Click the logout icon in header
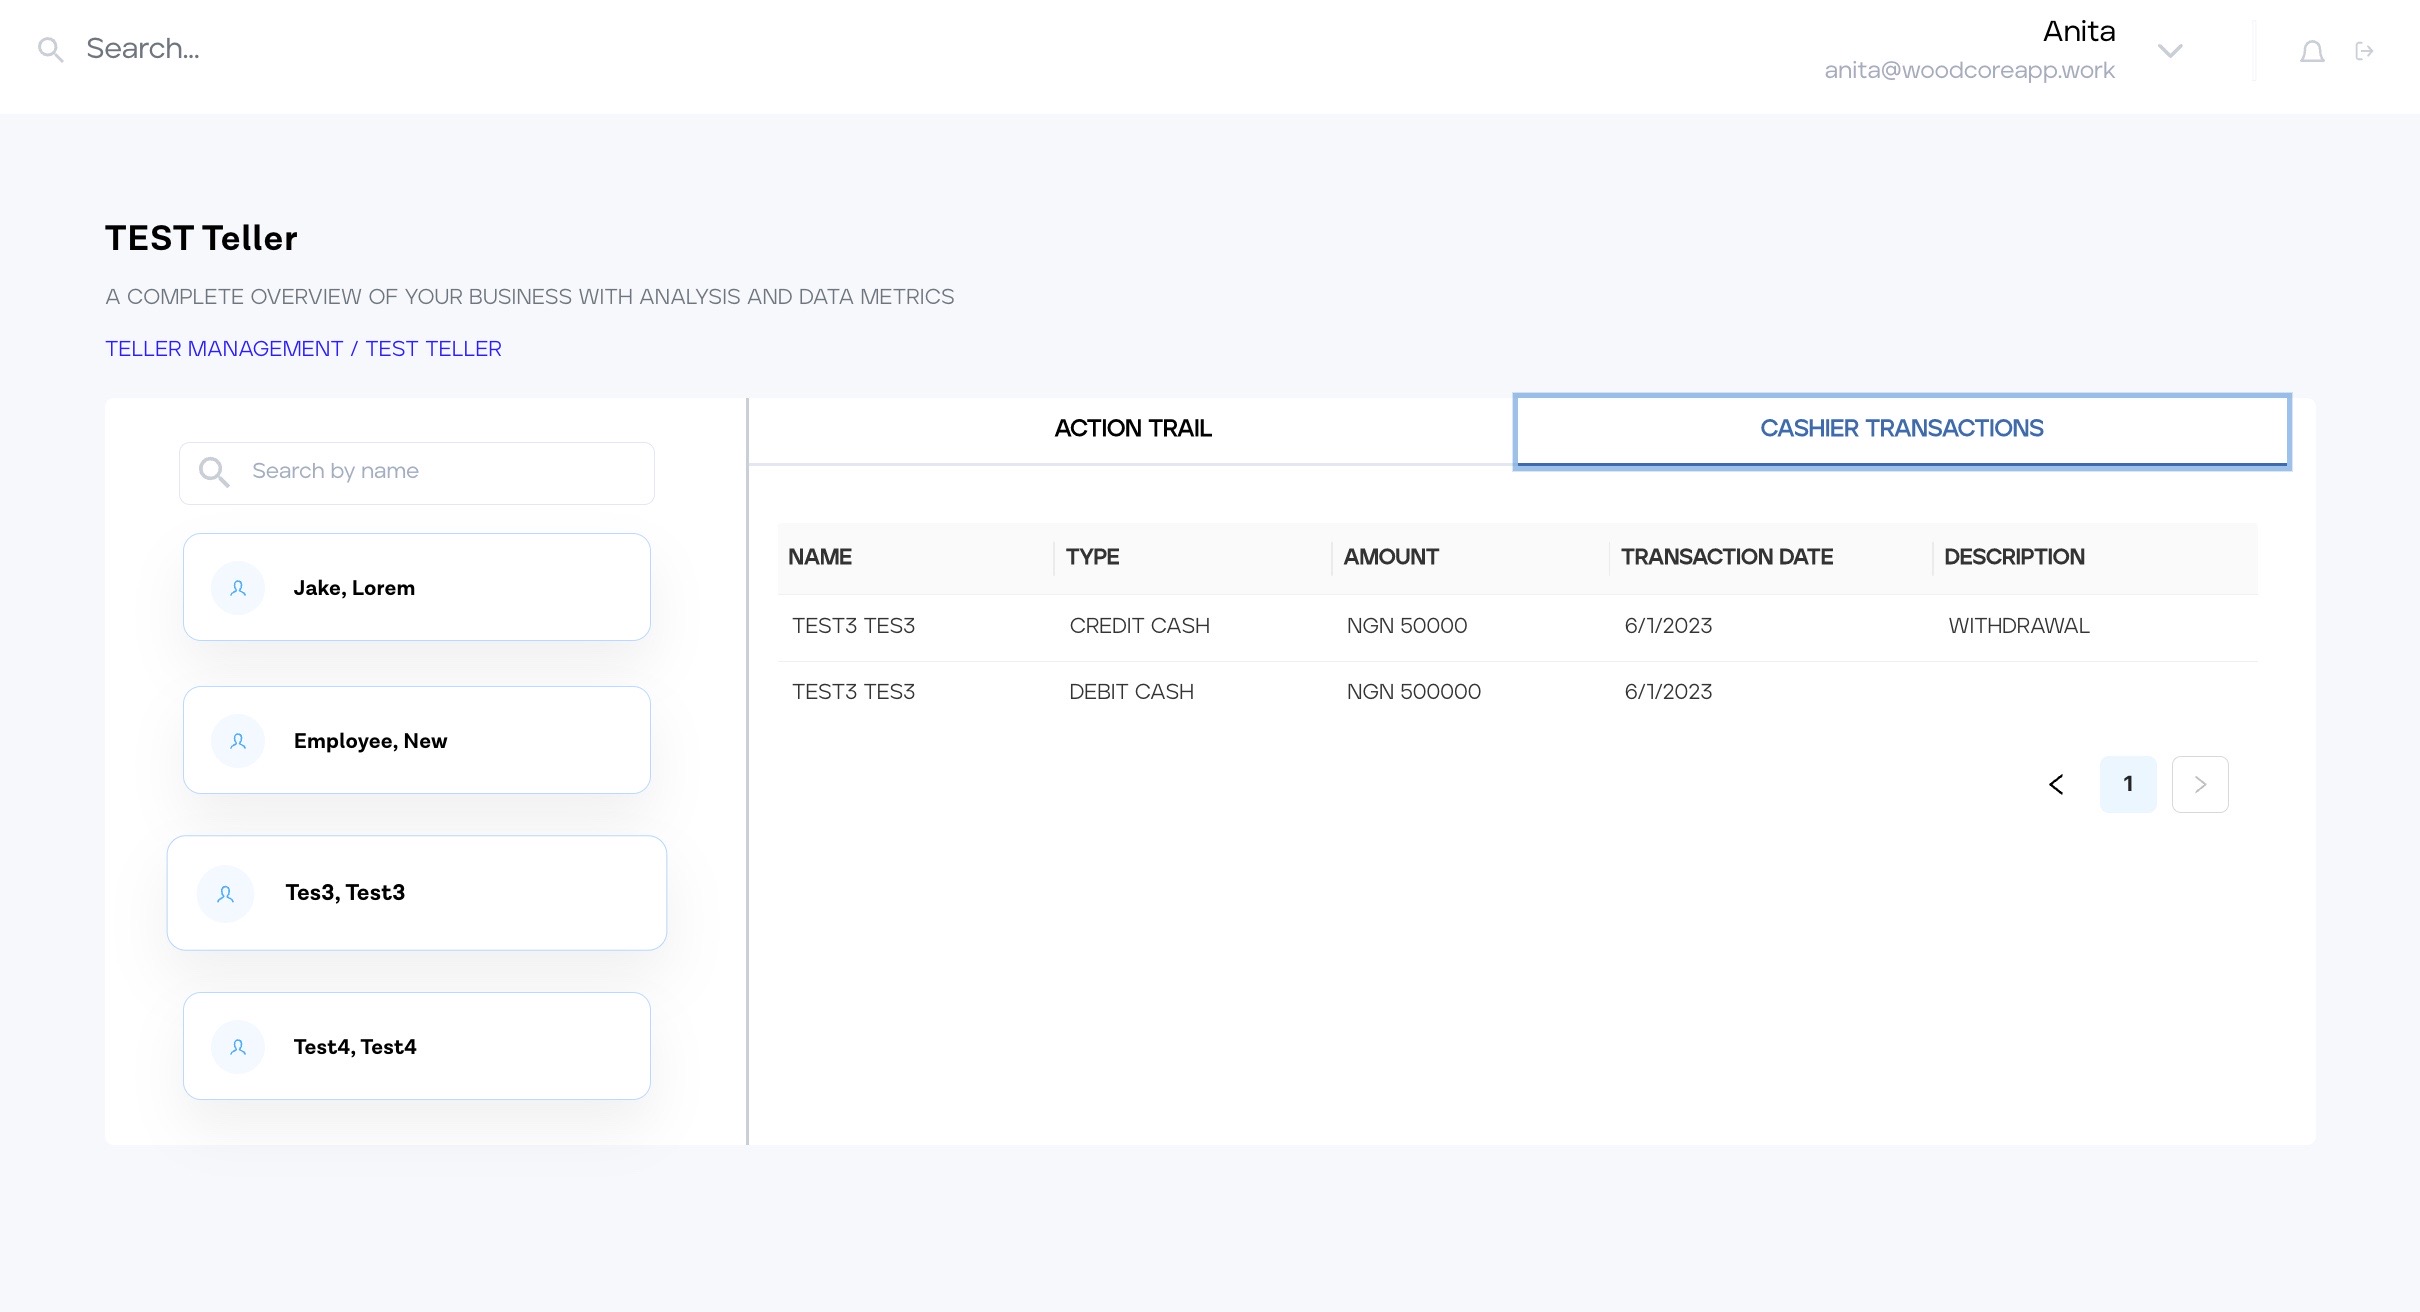Viewport: 2420px width, 1312px height. (2364, 51)
